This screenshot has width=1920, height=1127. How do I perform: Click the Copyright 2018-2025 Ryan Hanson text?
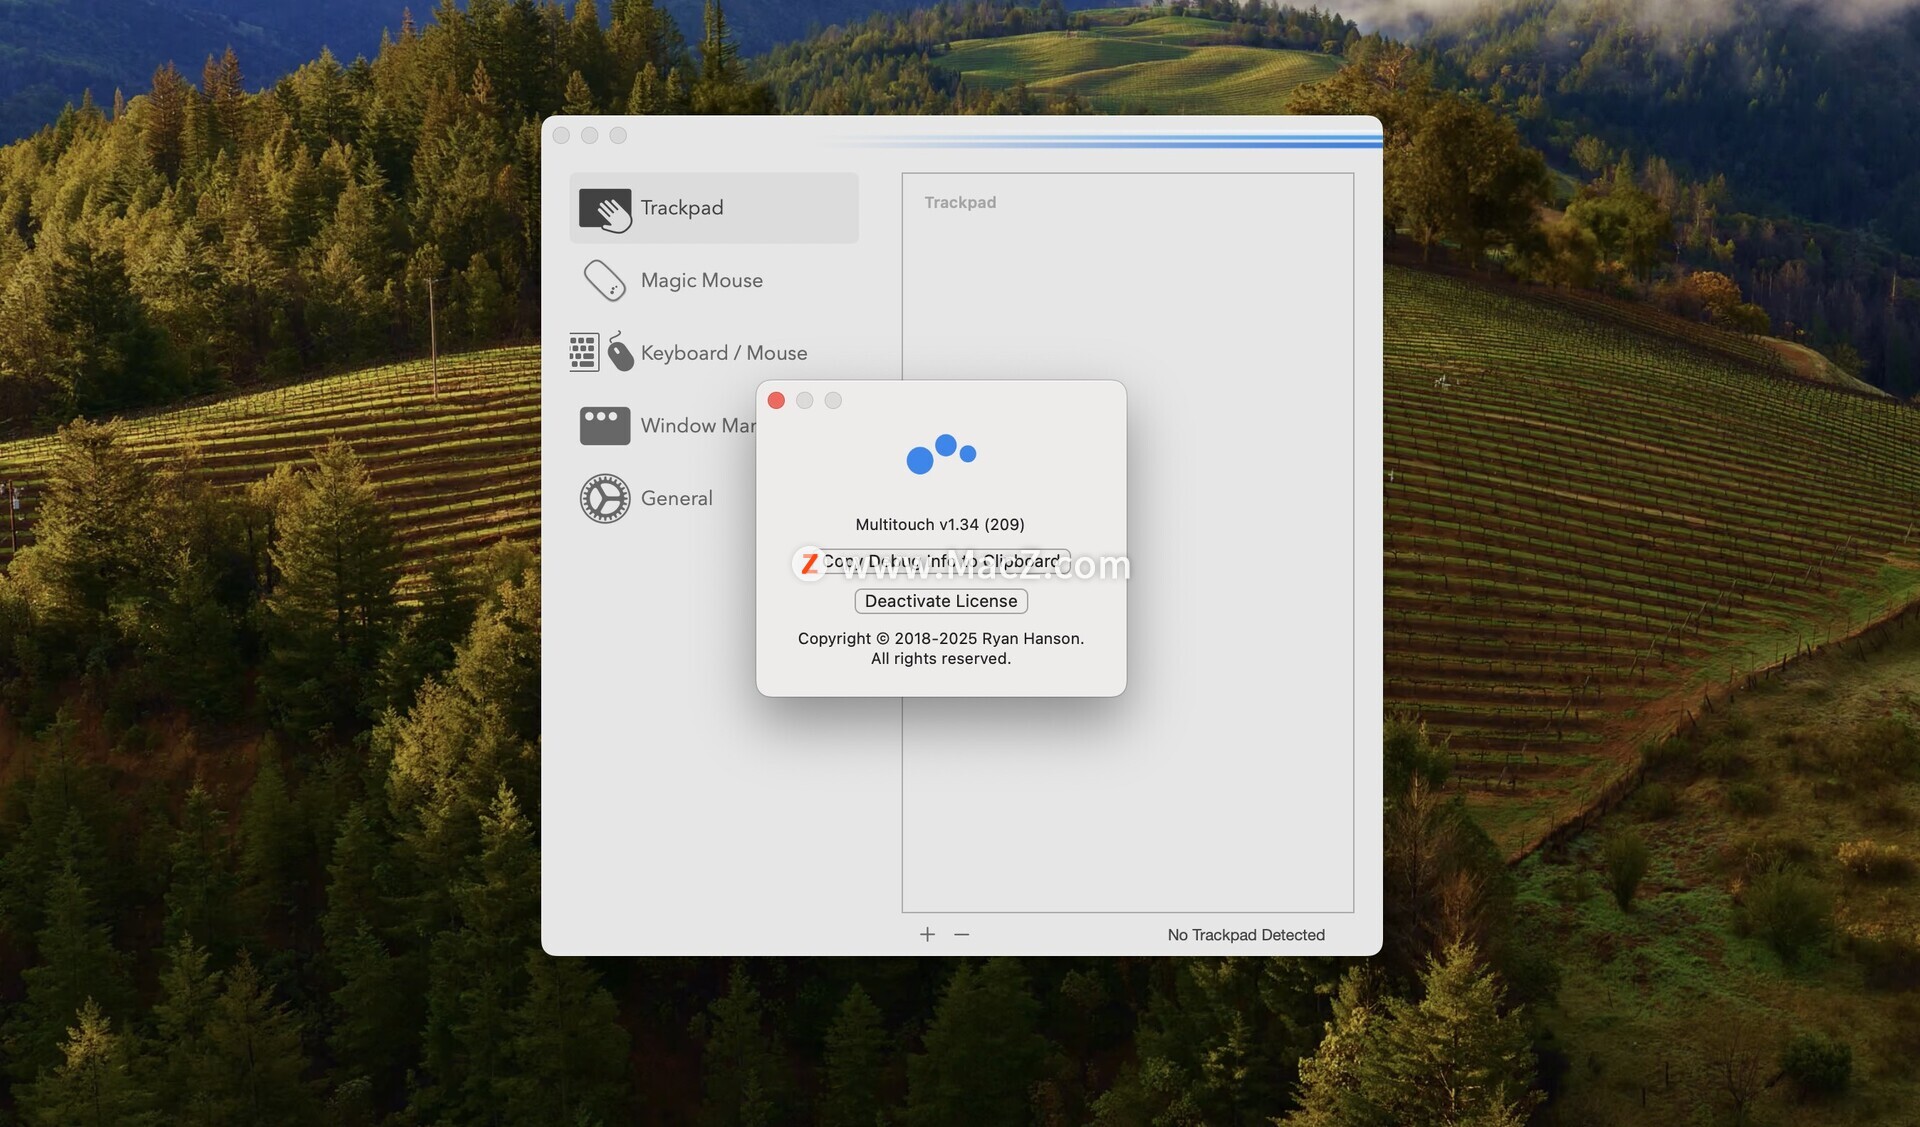click(x=941, y=638)
